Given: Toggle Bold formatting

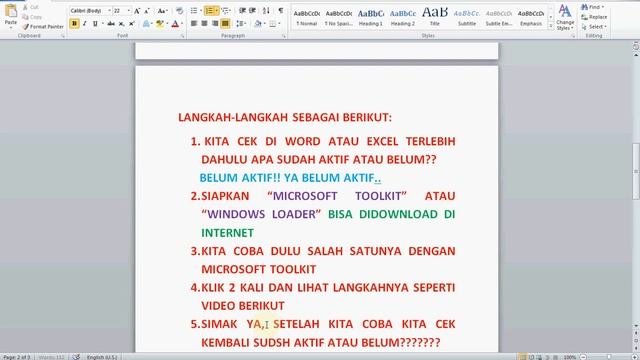Looking at the screenshot, I should point(74,24).
